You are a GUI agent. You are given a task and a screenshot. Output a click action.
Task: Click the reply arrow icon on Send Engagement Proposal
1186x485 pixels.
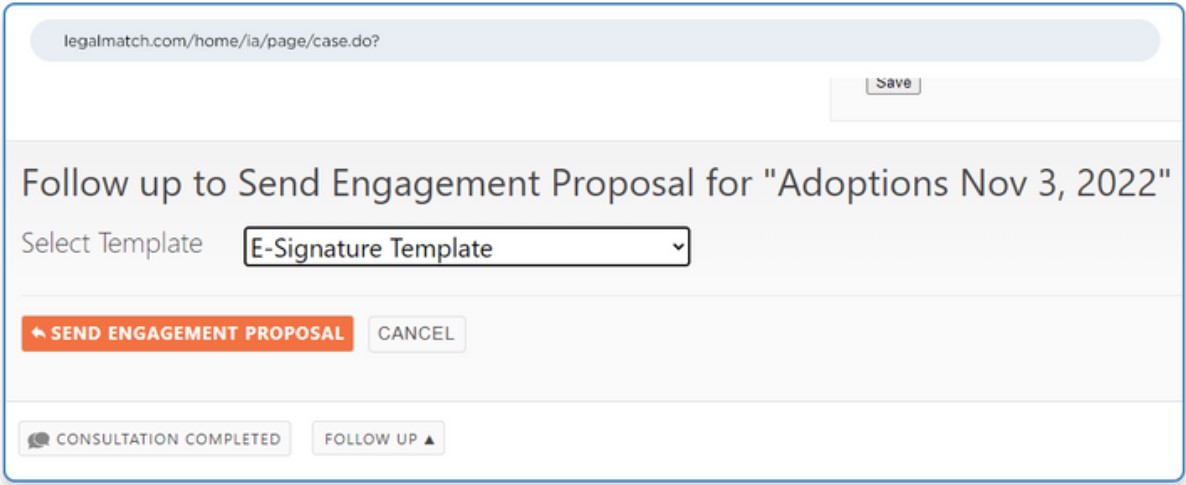click(x=38, y=334)
